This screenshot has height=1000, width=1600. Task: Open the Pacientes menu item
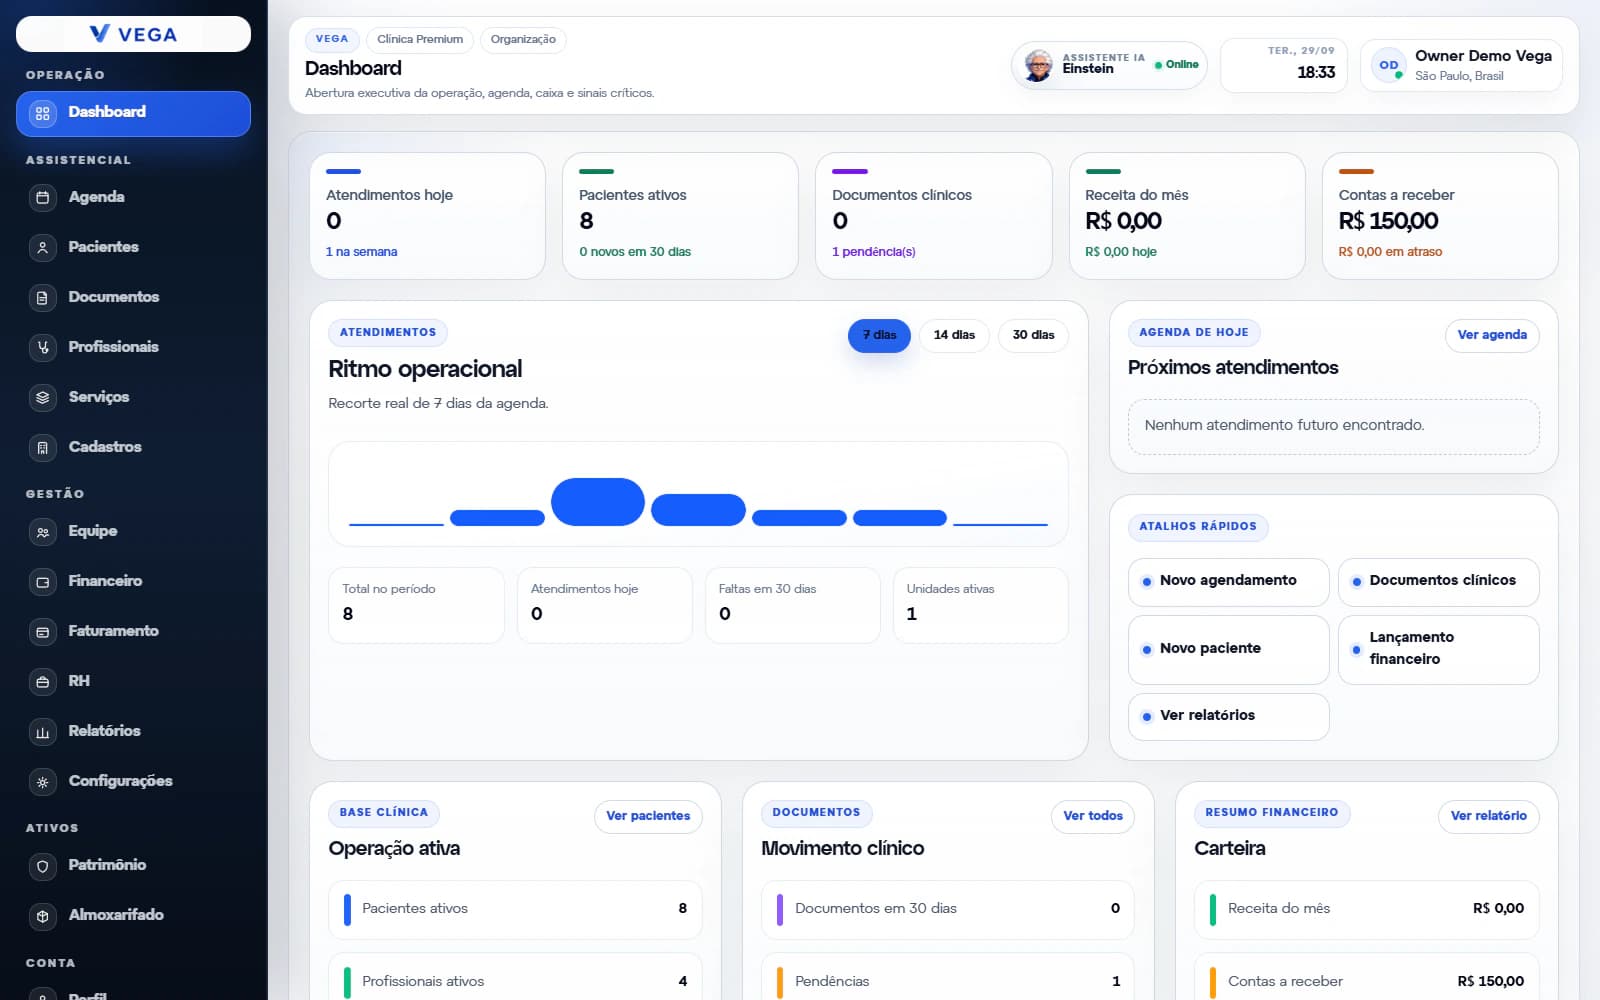click(x=133, y=247)
